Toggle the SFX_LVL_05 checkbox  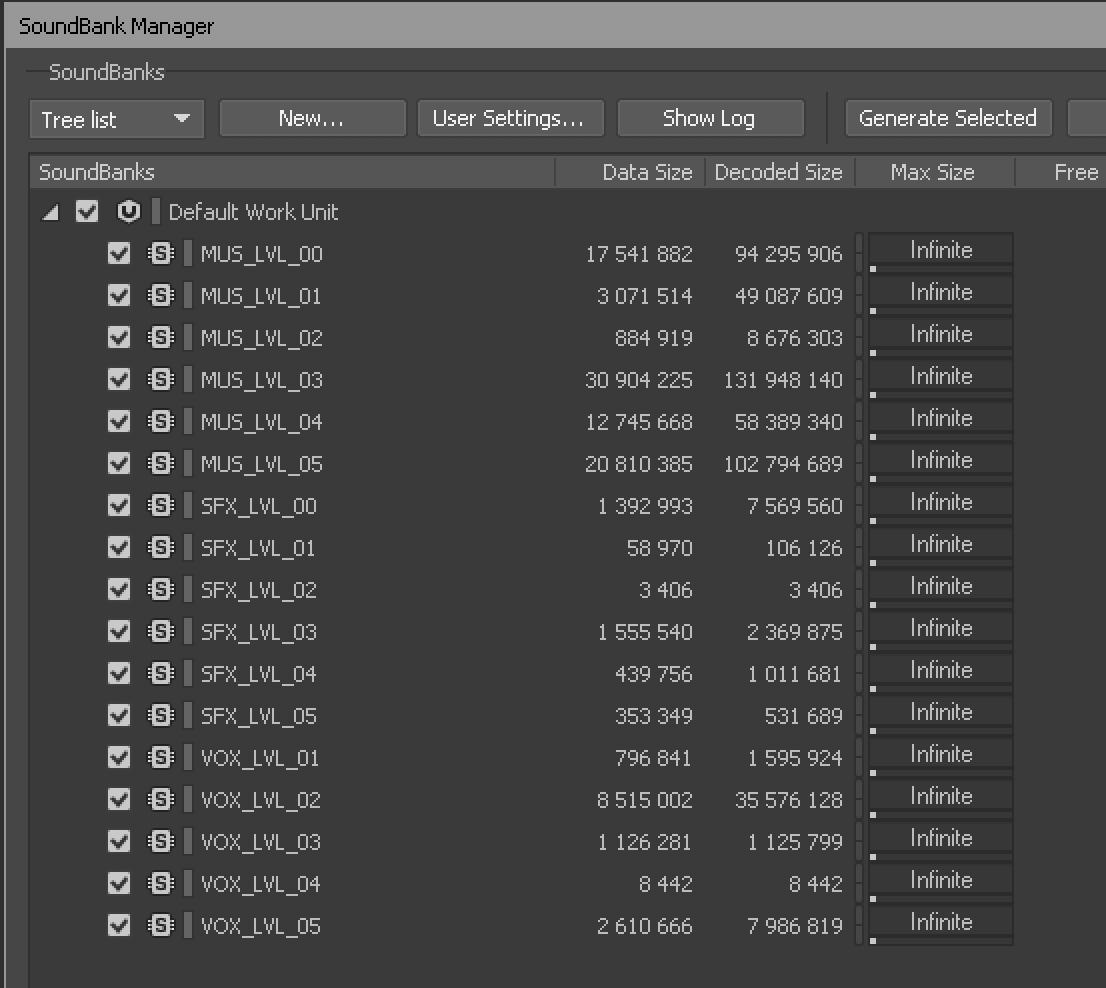(x=119, y=715)
